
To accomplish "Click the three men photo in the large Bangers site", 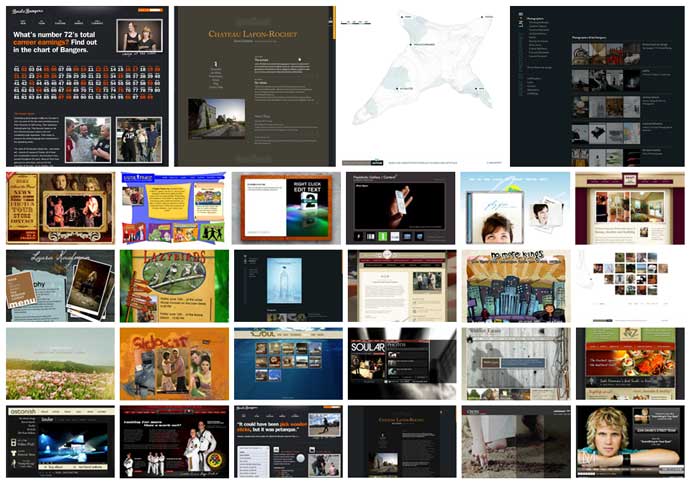I will pos(88,140).
